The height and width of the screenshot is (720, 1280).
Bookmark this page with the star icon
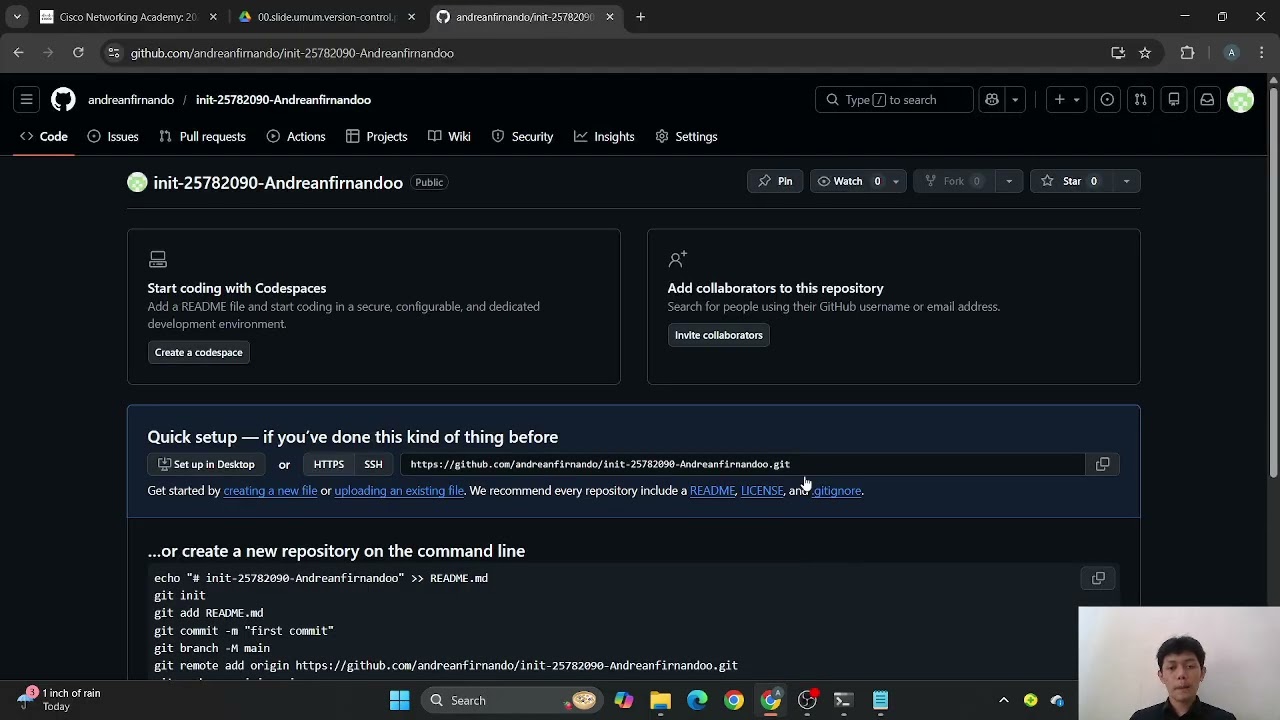[1145, 53]
